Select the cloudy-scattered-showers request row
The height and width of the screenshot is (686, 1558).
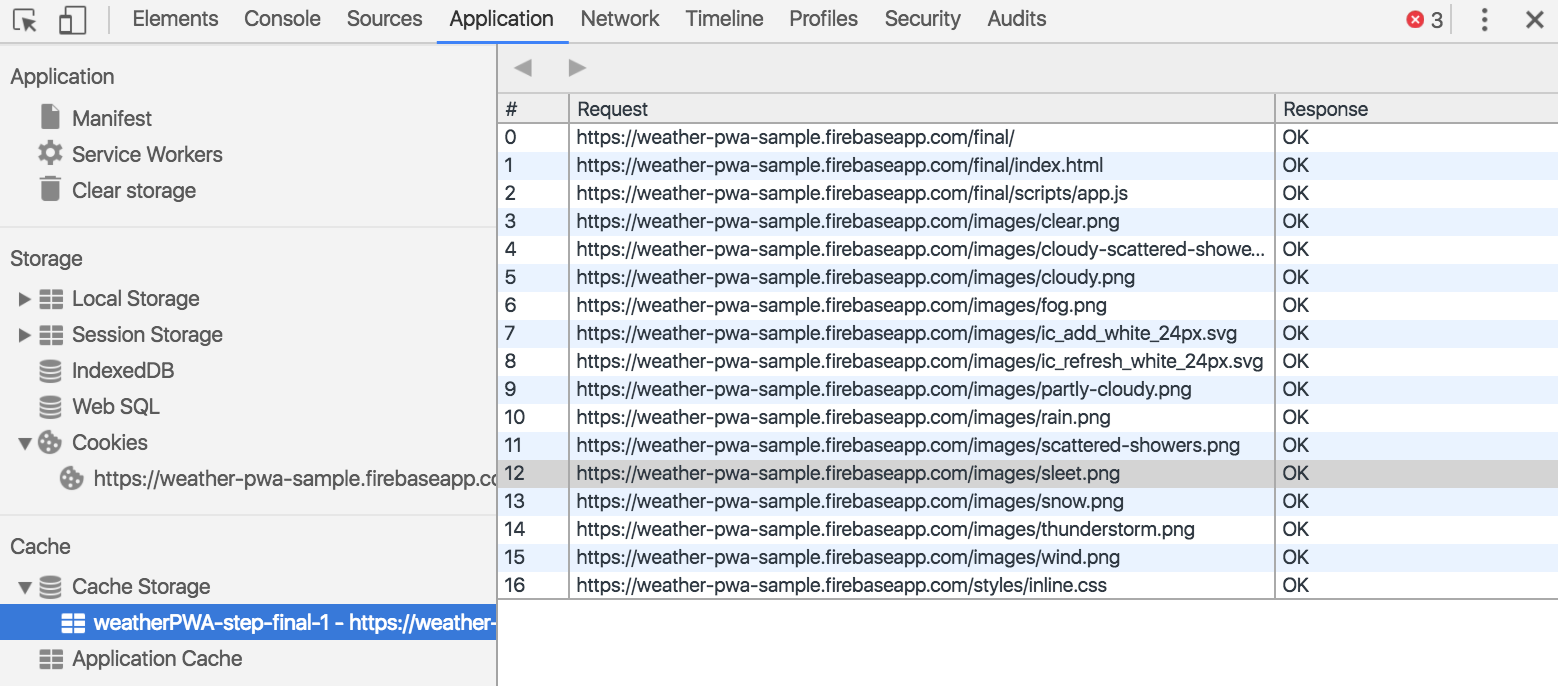click(1028, 249)
